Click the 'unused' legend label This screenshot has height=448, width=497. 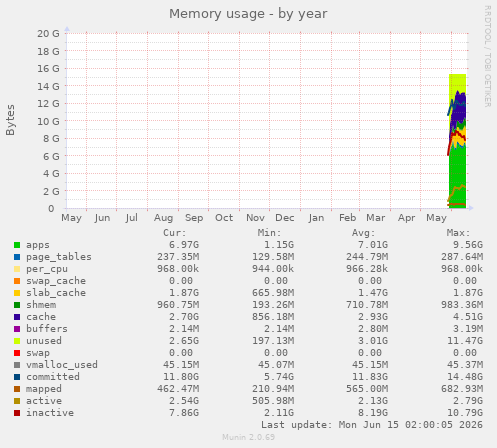tap(44, 341)
